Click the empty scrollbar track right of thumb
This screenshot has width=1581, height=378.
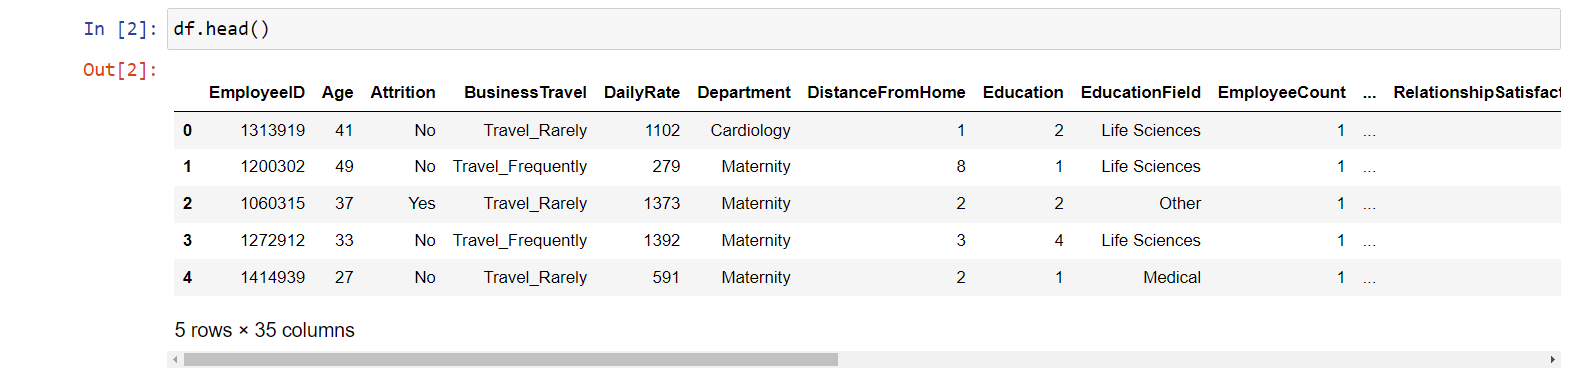pyautogui.click(x=1191, y=360)
